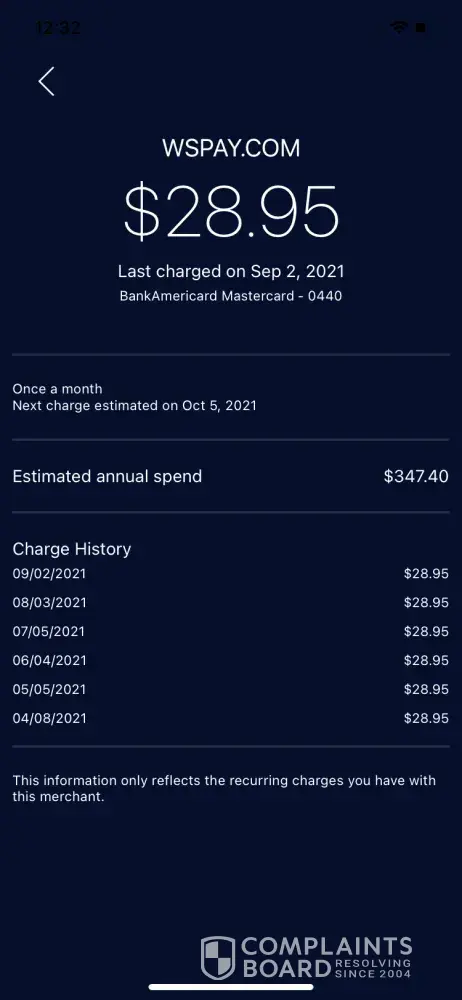Tap the Charge History heading
The width and height of the screenshot is (462, 1000).
(72, 549)
